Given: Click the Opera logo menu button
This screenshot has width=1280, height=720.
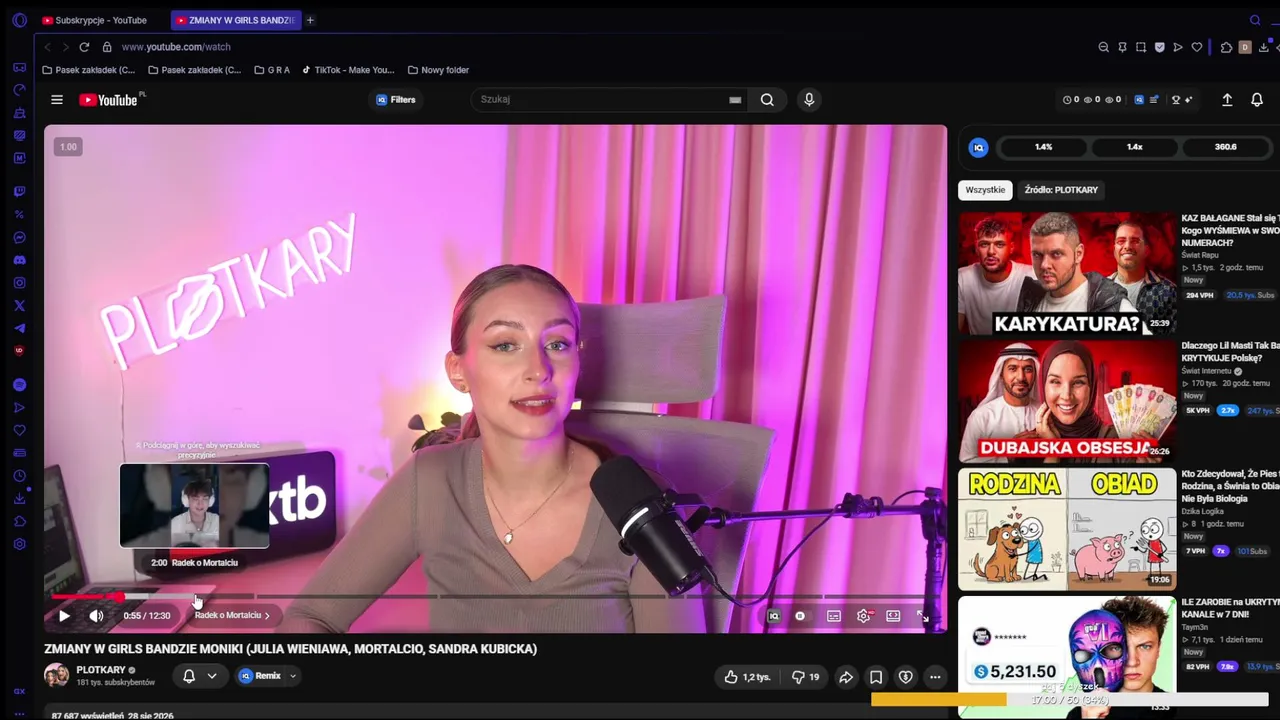Looking at the screenshot, I should (x=19, y=20).
